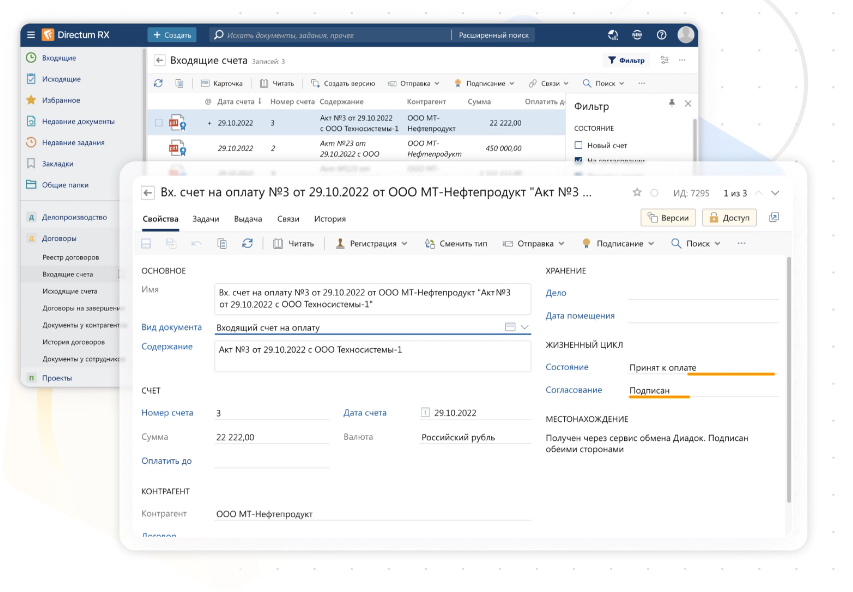Open the hamburger menu beside Directum RX

pyautogui.click(x=31, y=35)
